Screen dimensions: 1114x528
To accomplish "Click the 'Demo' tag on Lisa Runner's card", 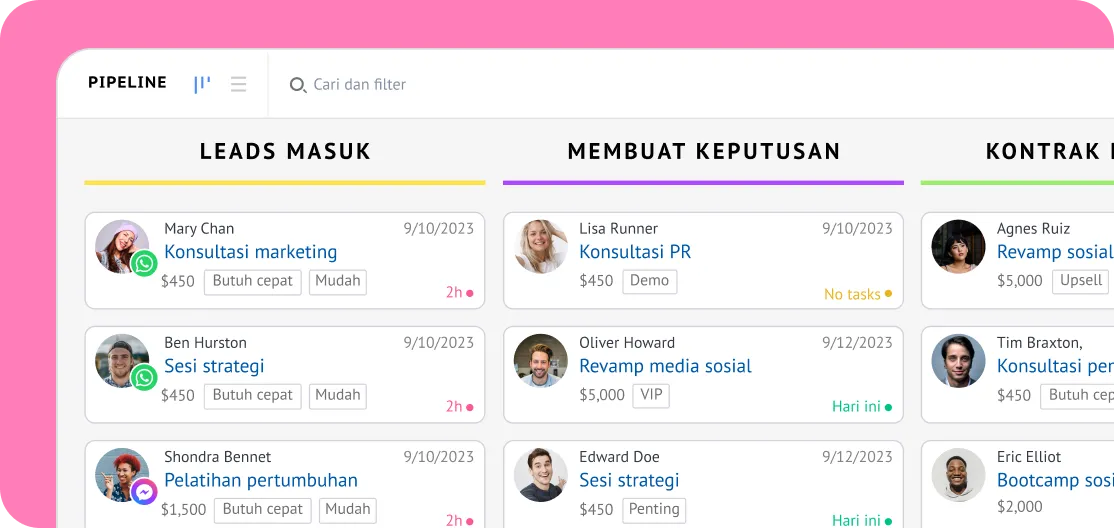I will (649, 281).
